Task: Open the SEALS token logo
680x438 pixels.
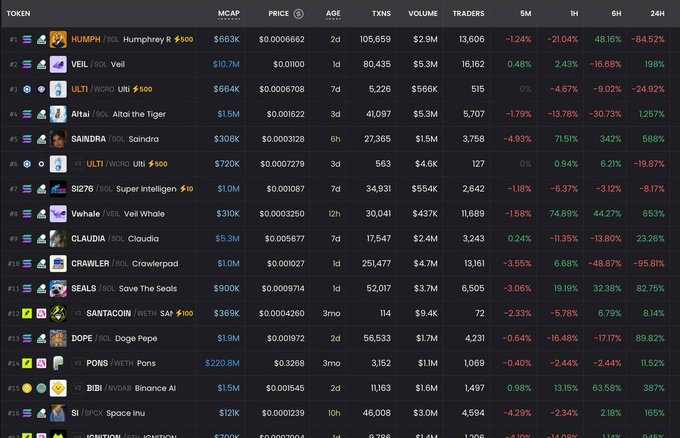Action: (58, 289)
